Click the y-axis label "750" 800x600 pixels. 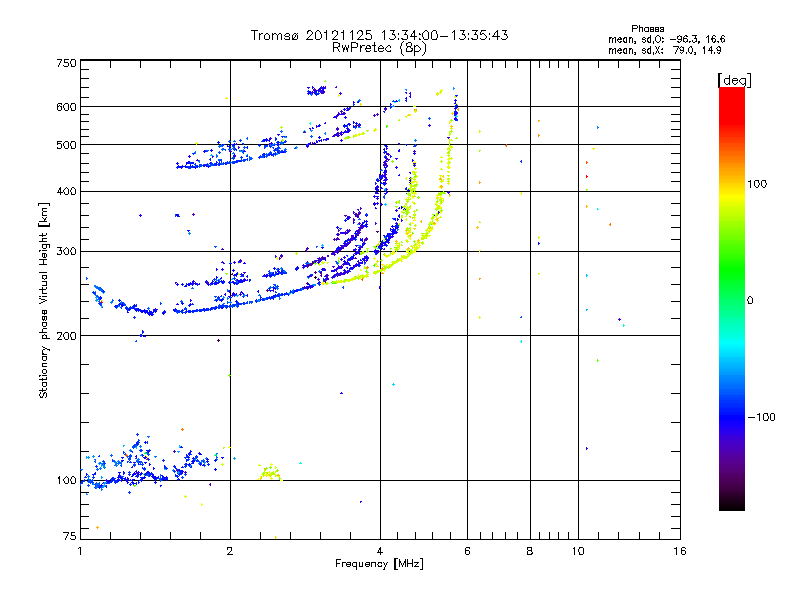[66, 63]
